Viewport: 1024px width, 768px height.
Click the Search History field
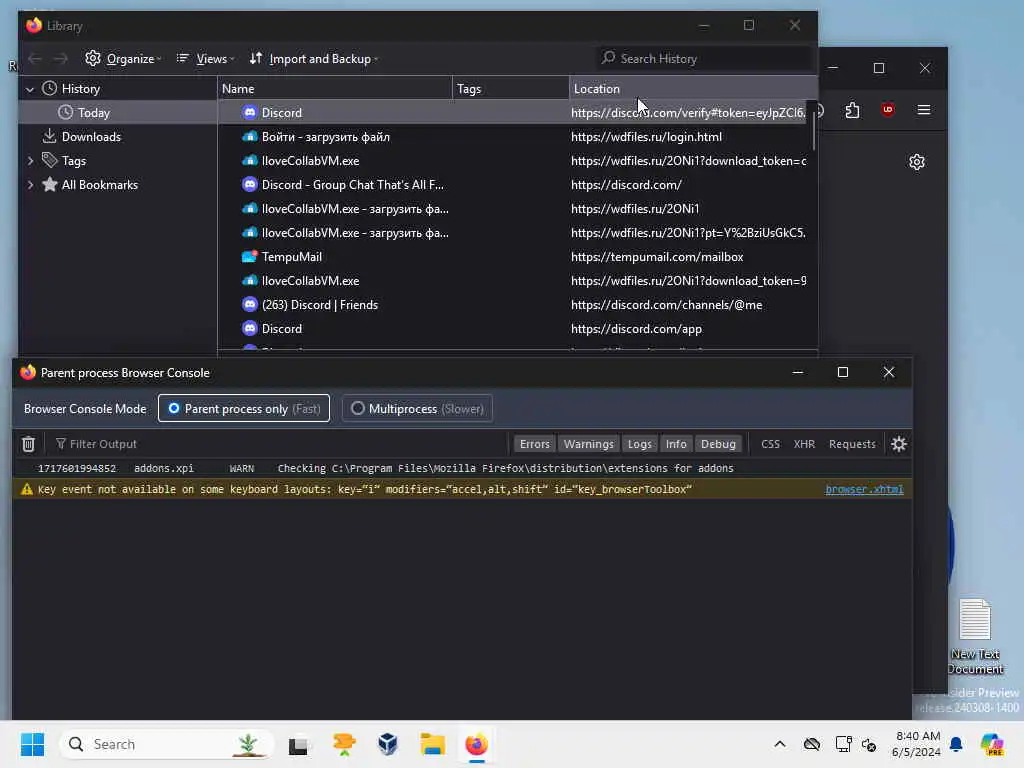tap(704, 59)
